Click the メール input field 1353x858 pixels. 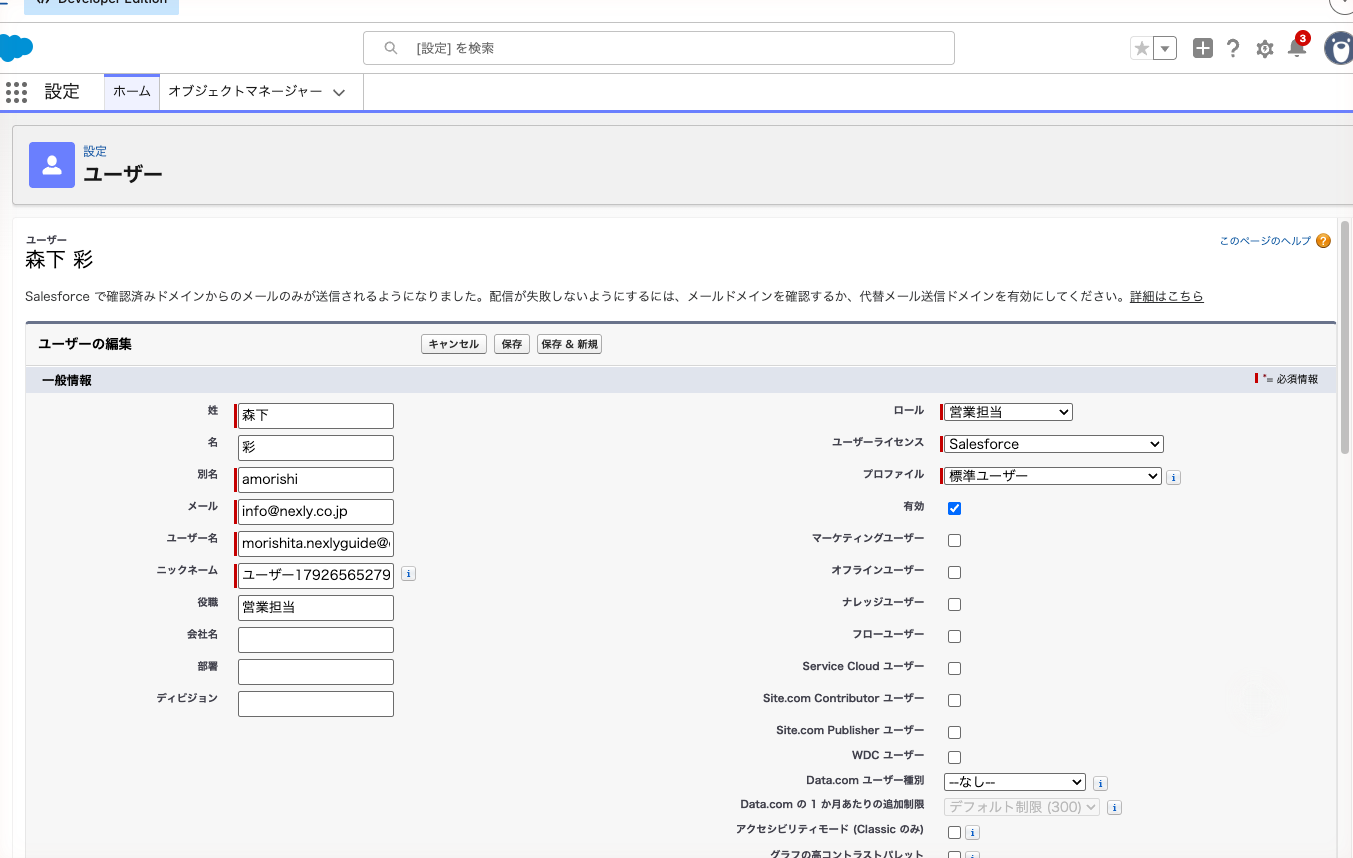316,512
